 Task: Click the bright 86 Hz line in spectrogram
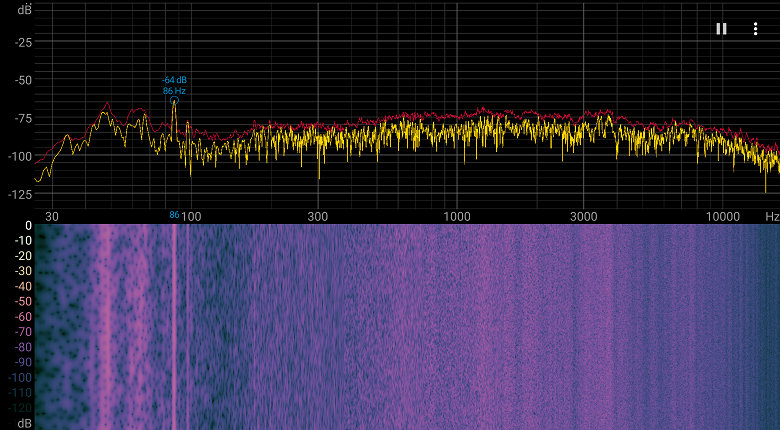174,327
